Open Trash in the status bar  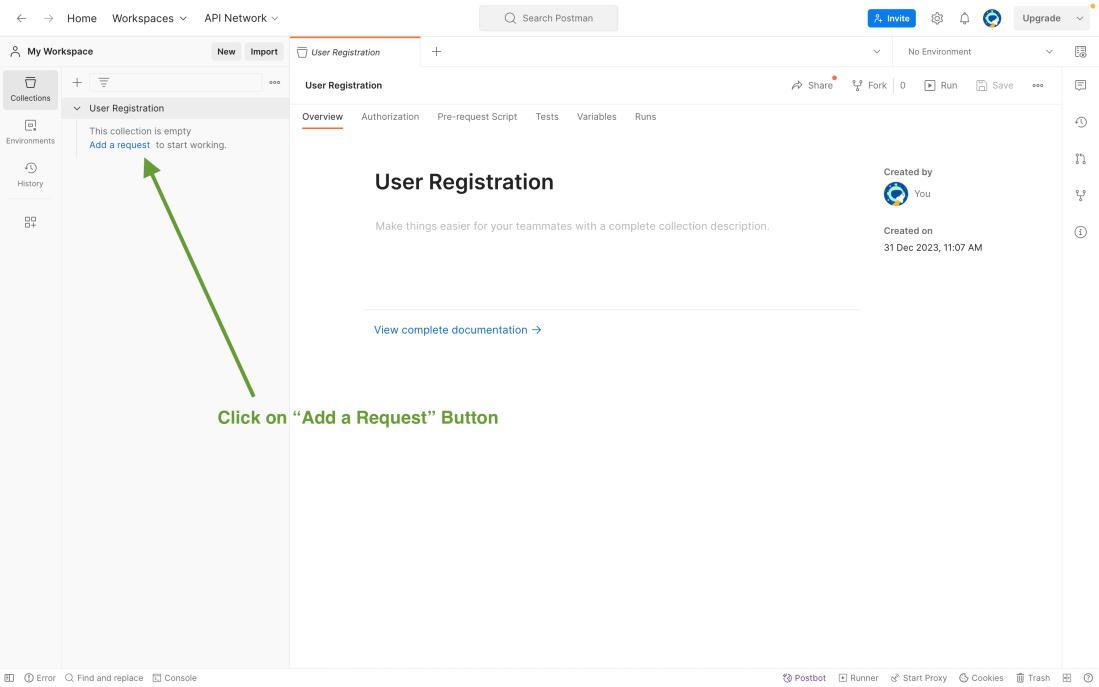[1033, 678]
